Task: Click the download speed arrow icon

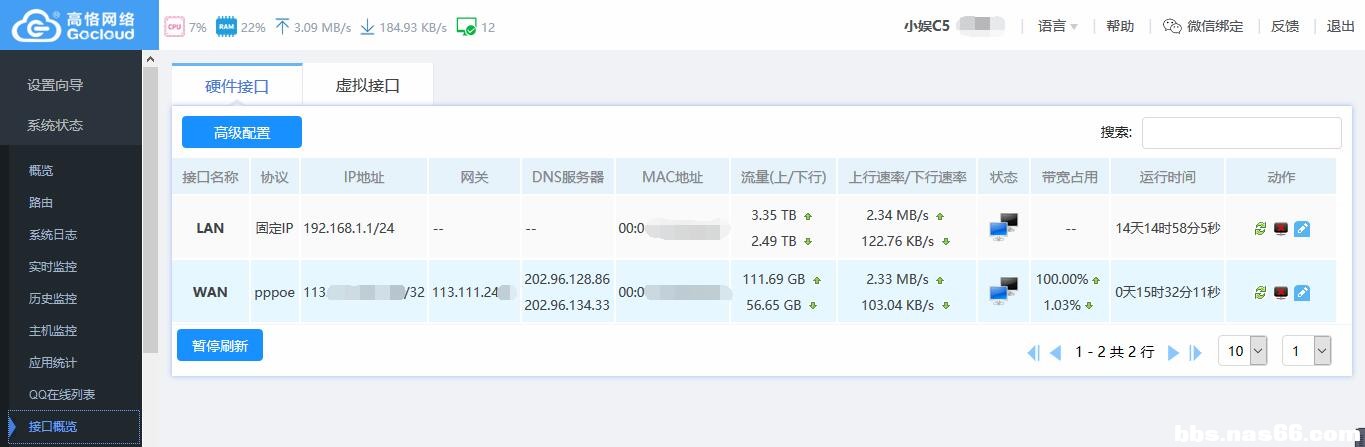Action: pyautogui.click(x=367, y=27)
